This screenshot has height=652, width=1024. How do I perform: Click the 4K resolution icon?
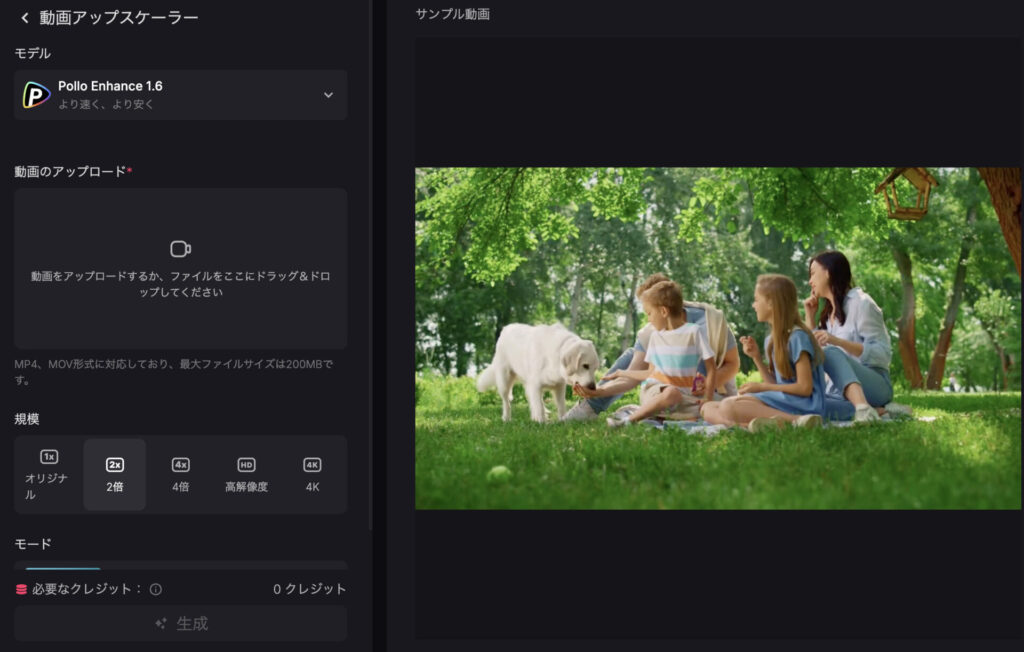312,465
